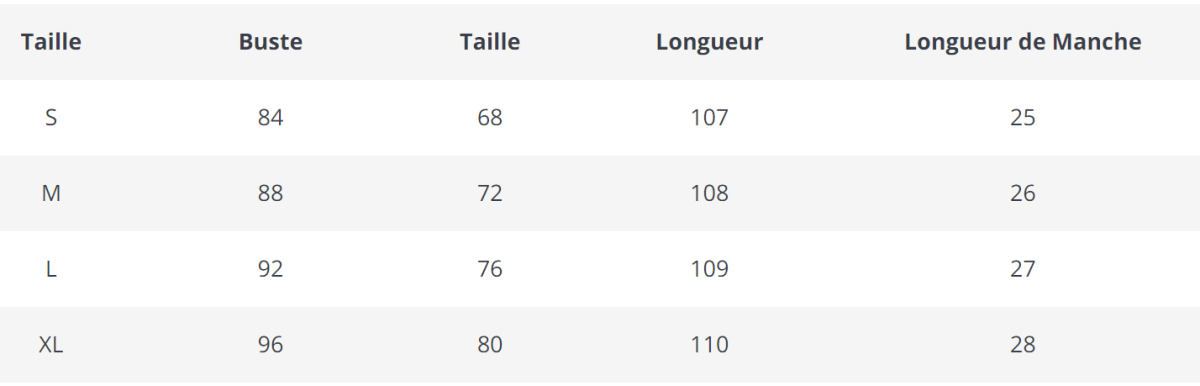
Task: Click the M size row label
Action: coord(51,194)
